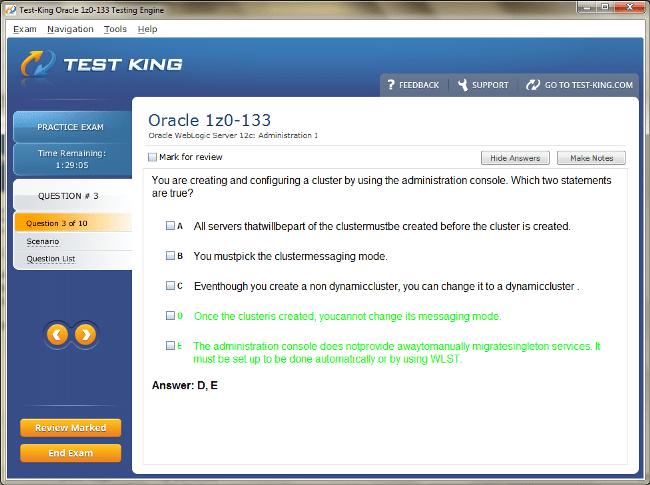This screenshot has height=485, width=650.
Task: Click the Oracle 1z0-133 heading
Action: click(209, 120)
